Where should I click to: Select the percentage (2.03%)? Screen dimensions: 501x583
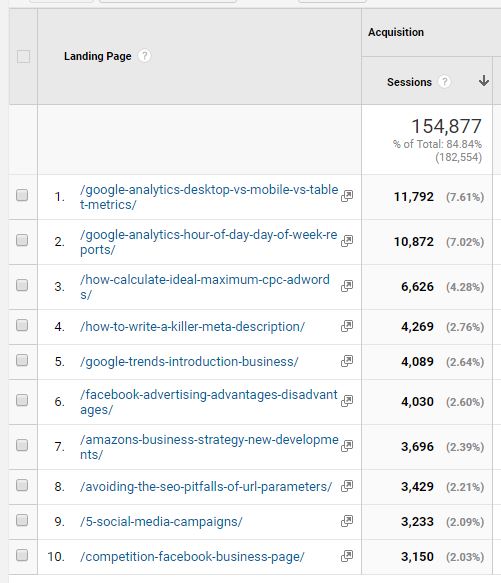coord(465,557)
